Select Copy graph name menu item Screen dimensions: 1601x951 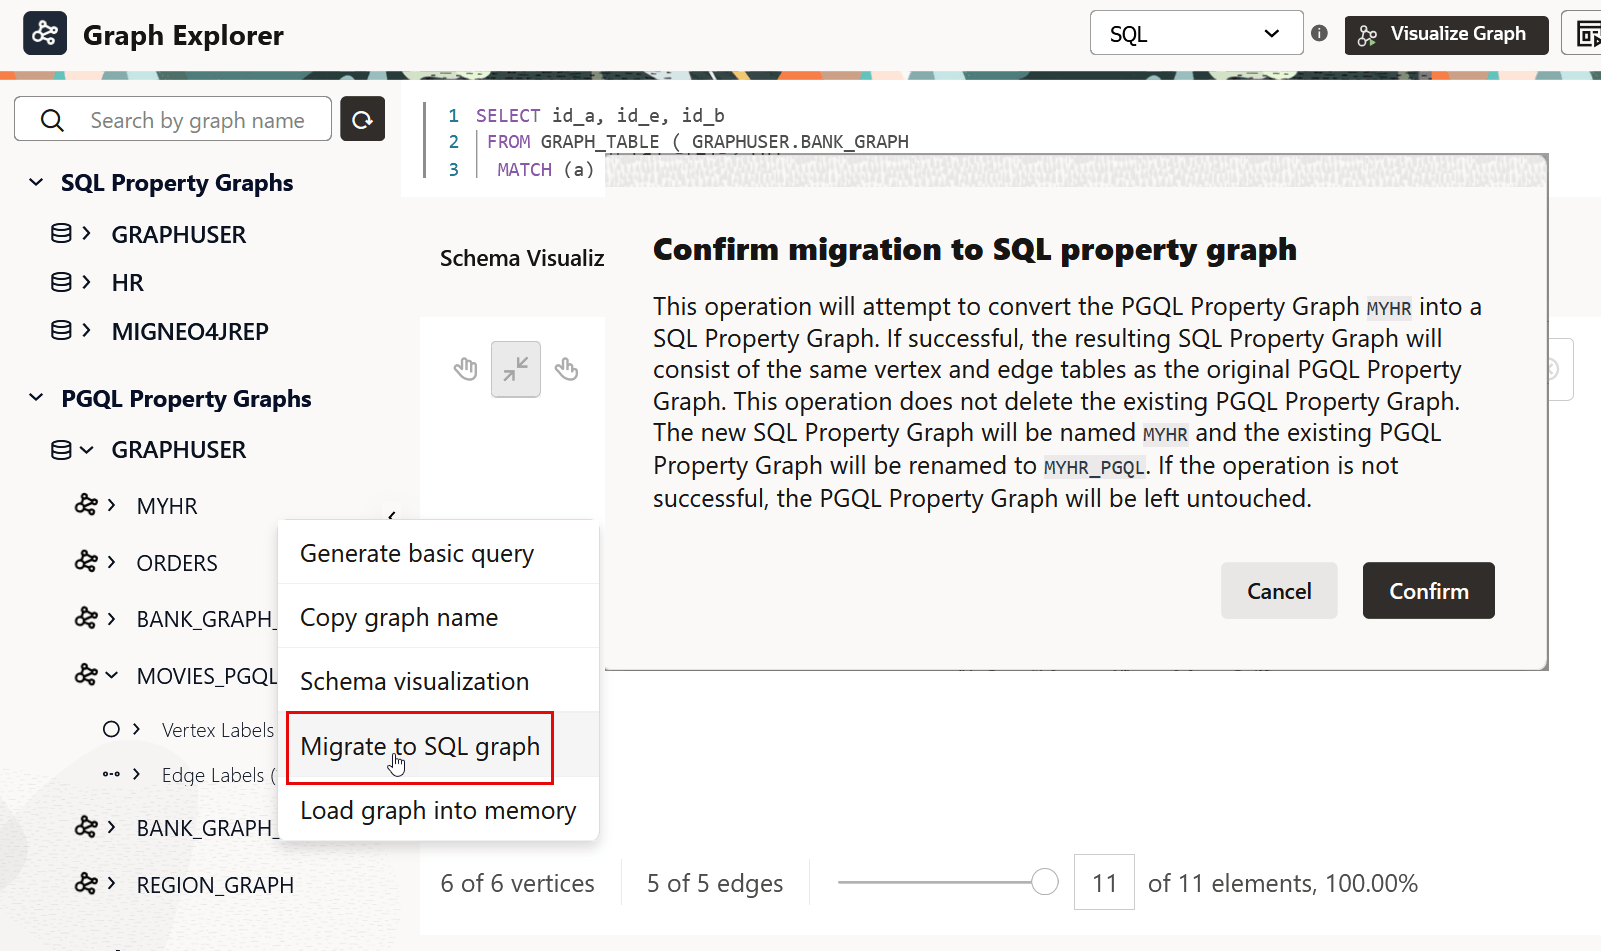(x=438, y=617)
